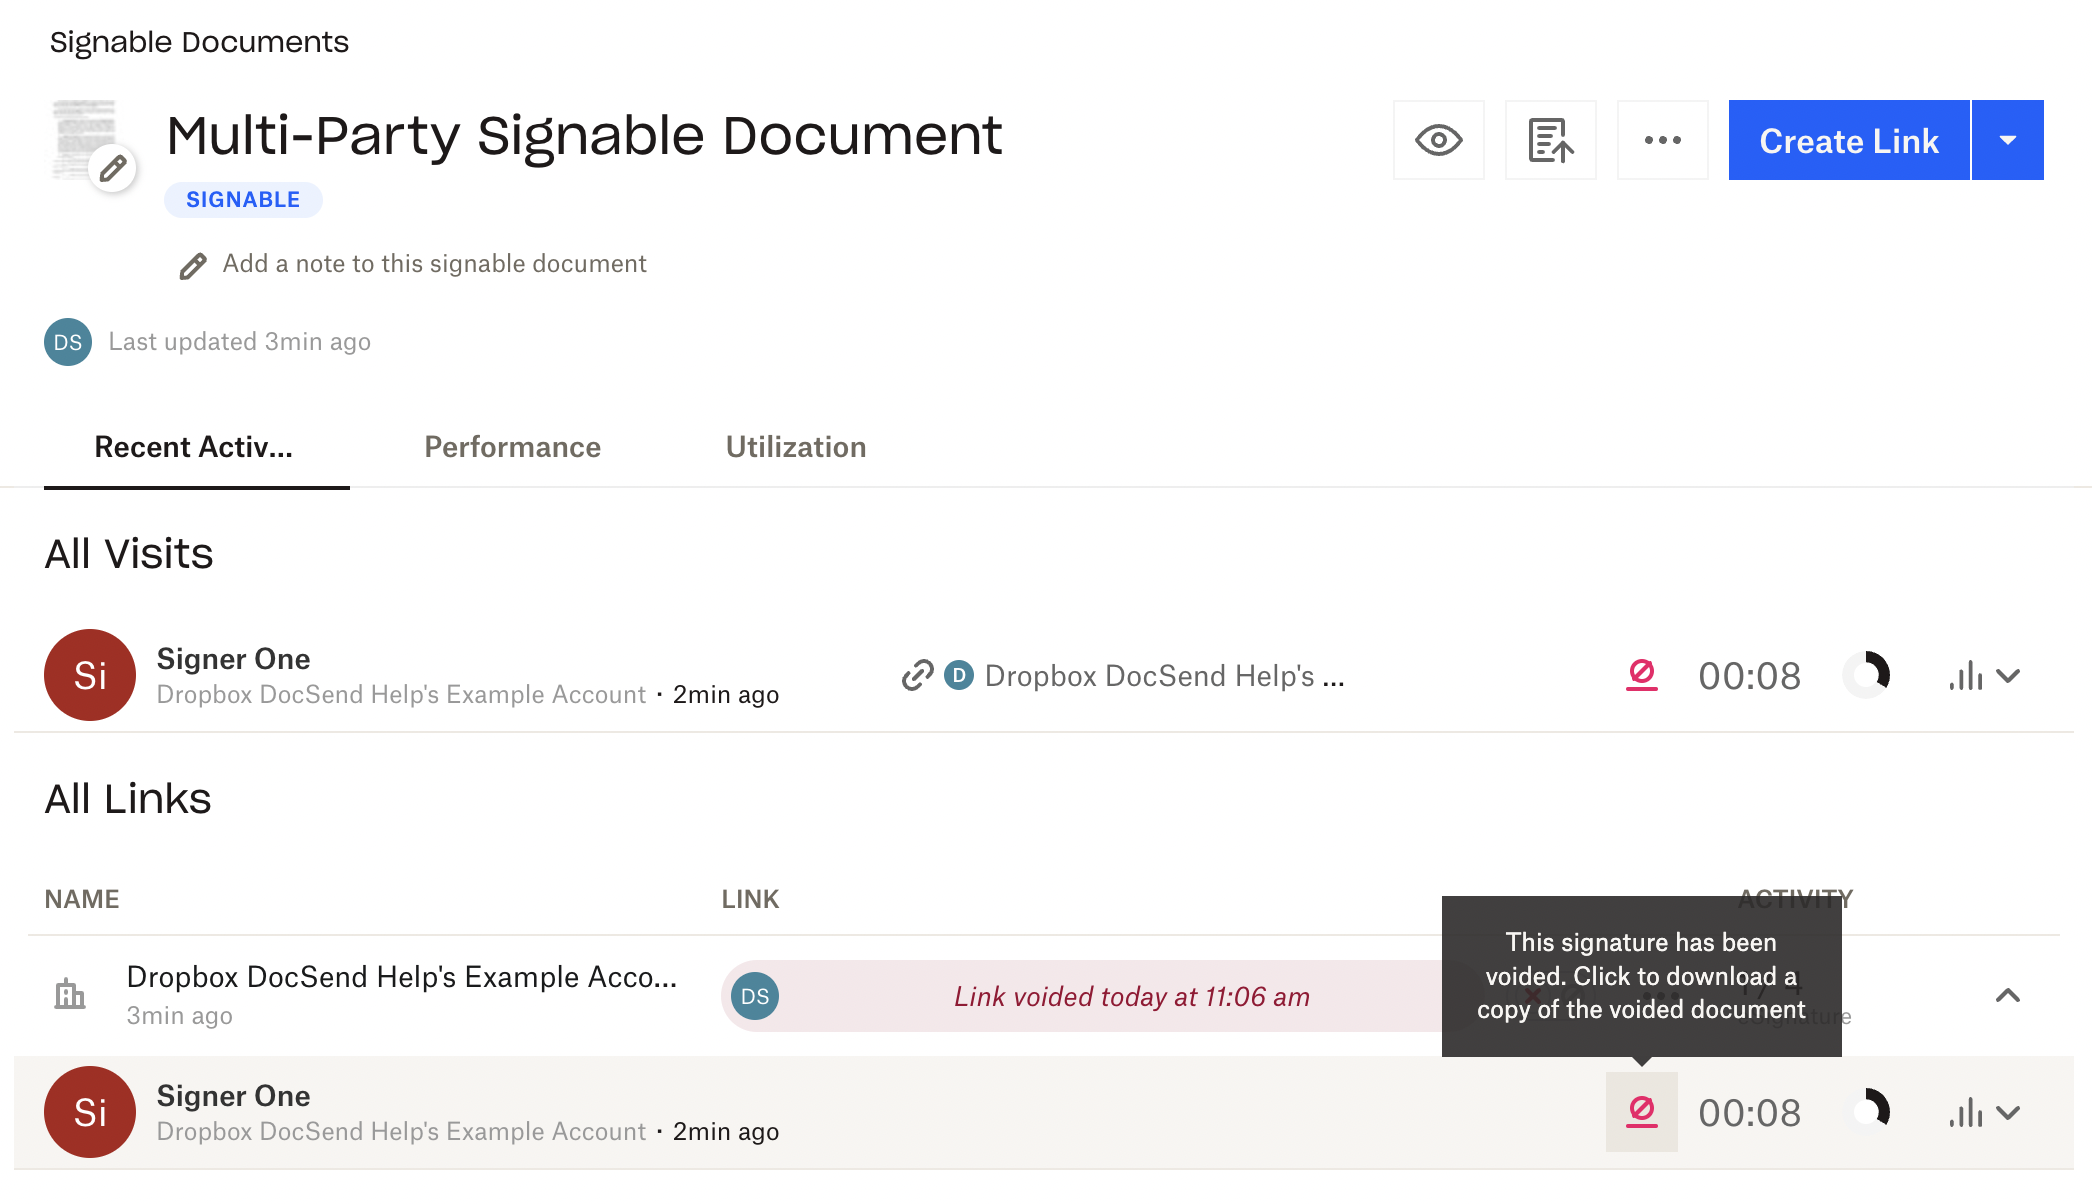2092x1204 pixels.
Task: Click bar chart stats icon in All Visits row
Action: click(x=1966, y=676)
